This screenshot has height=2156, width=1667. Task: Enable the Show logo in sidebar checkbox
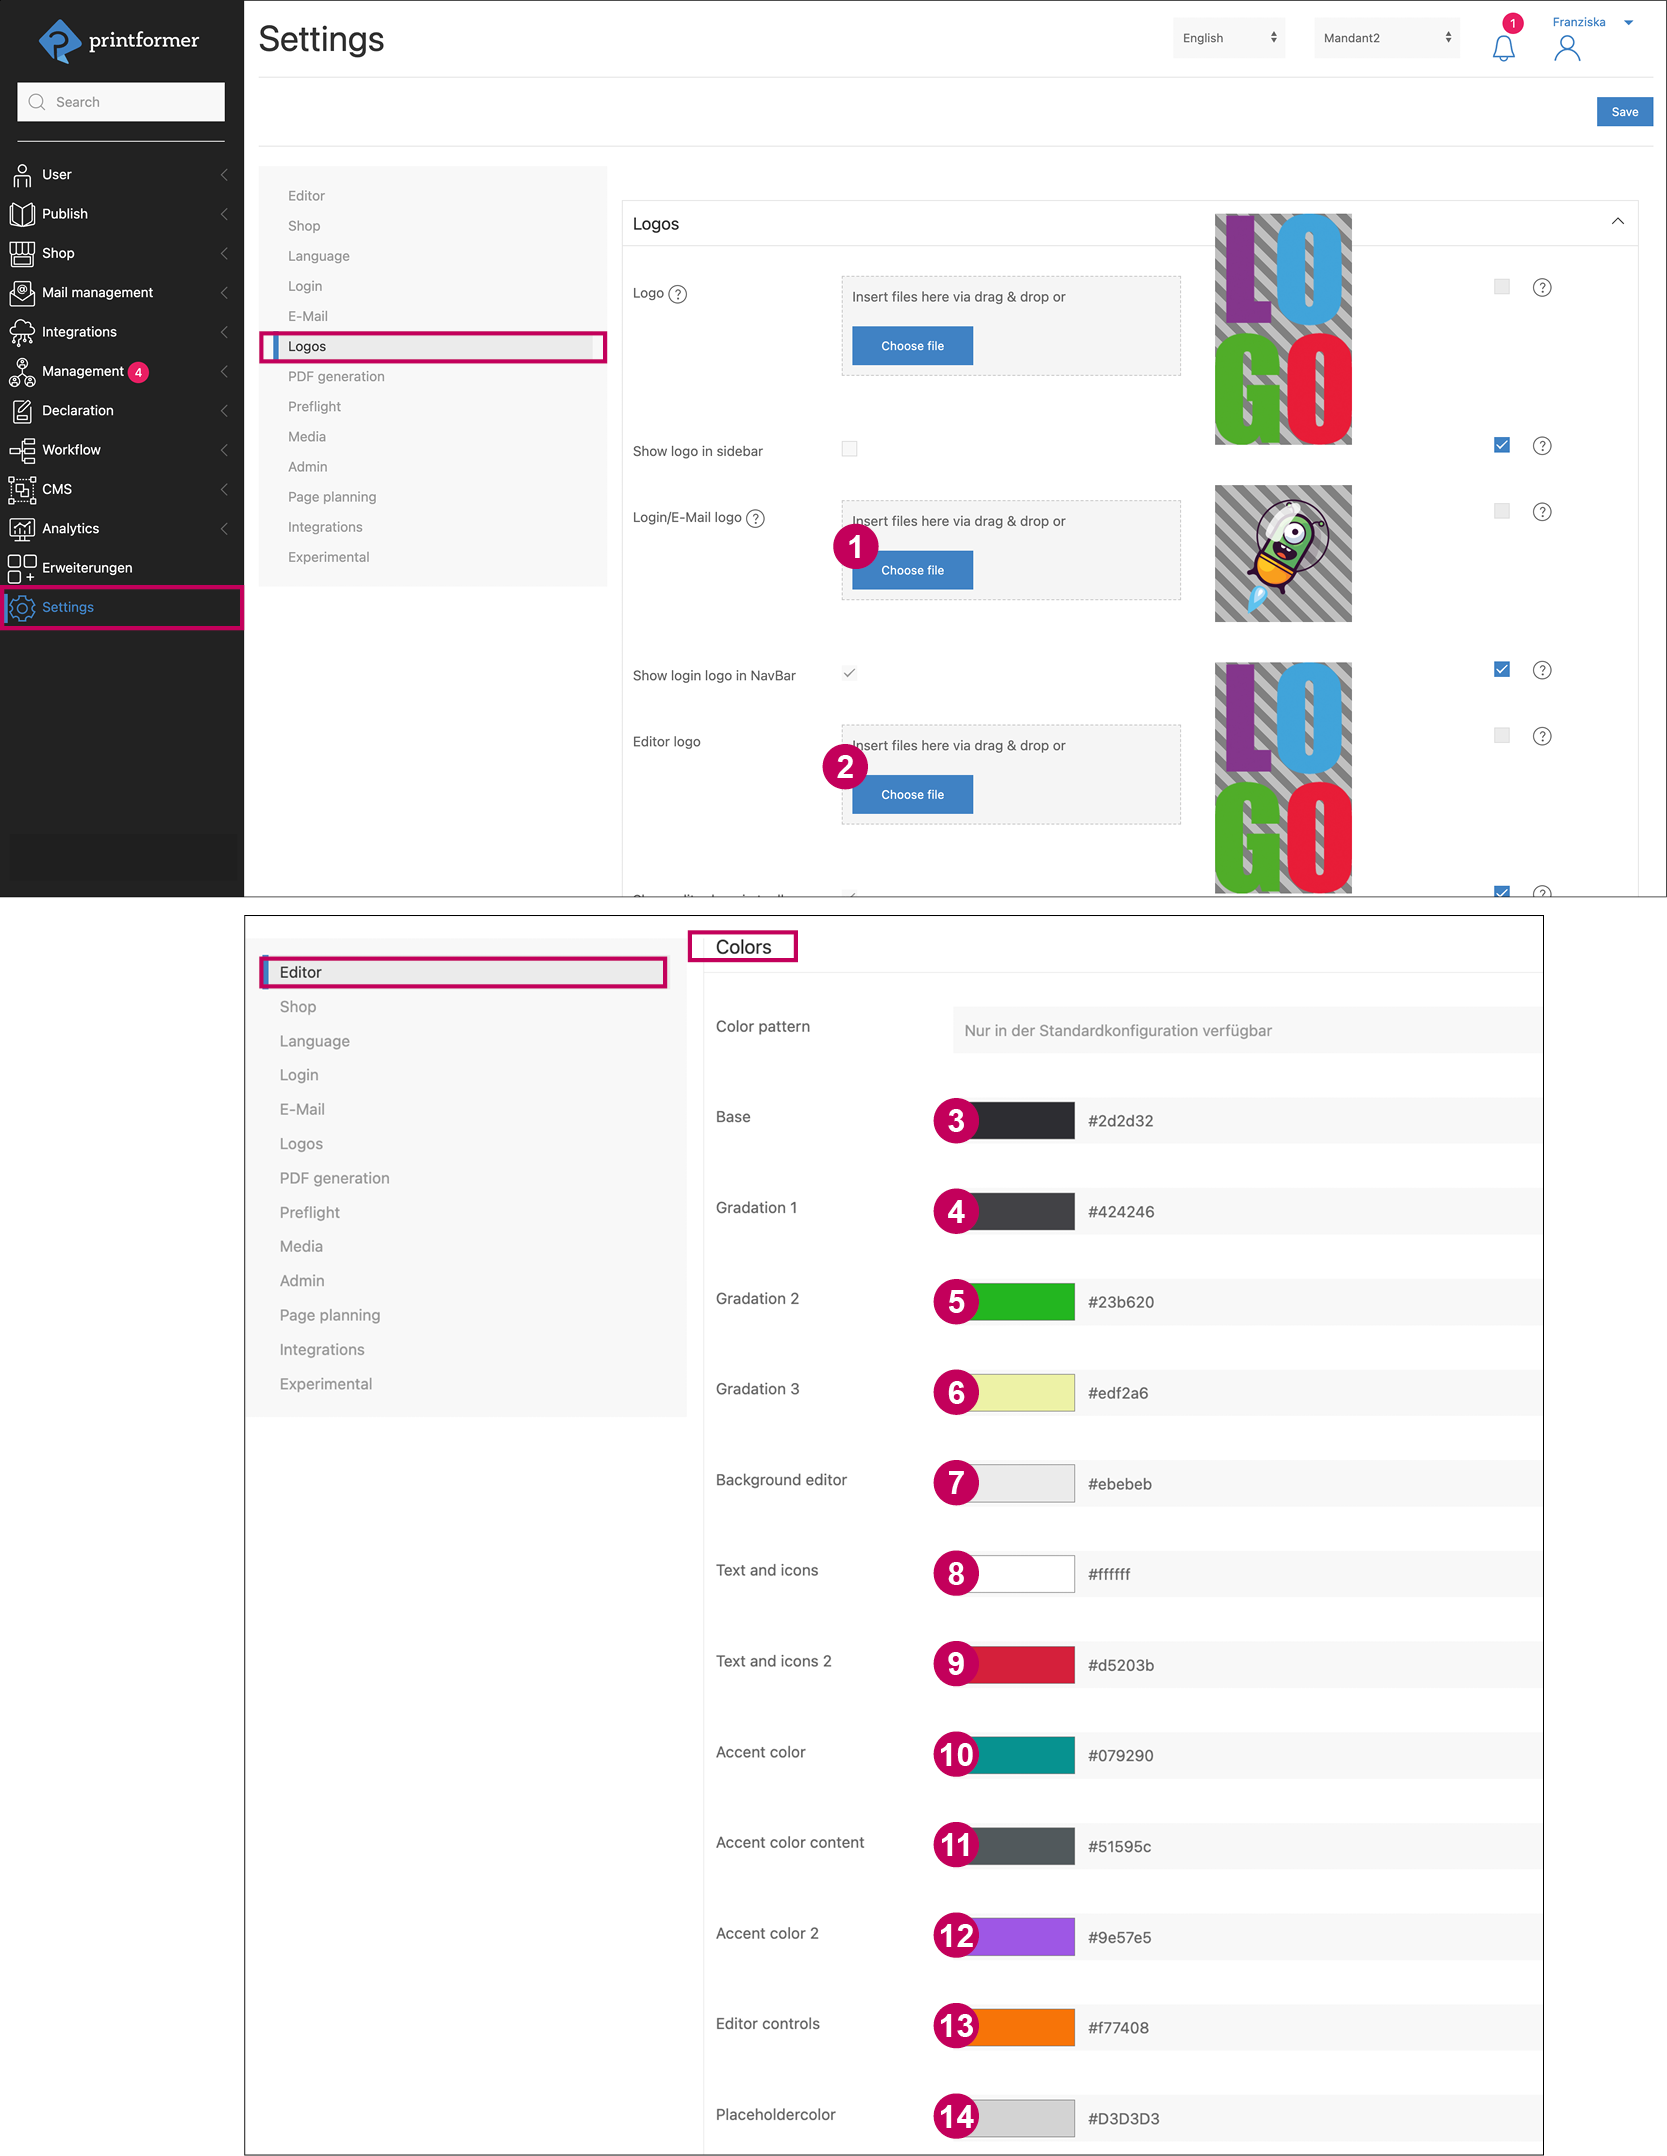(849, 449)
